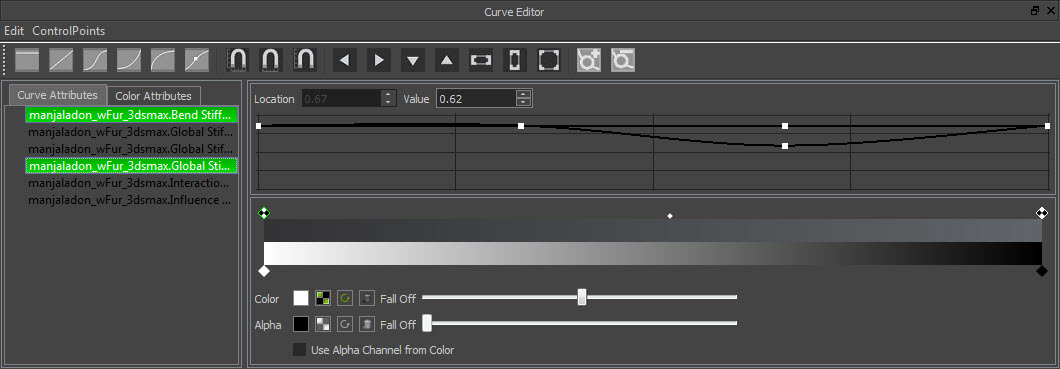Apply the S-shaped smooth curve preset

click(95, 60)
